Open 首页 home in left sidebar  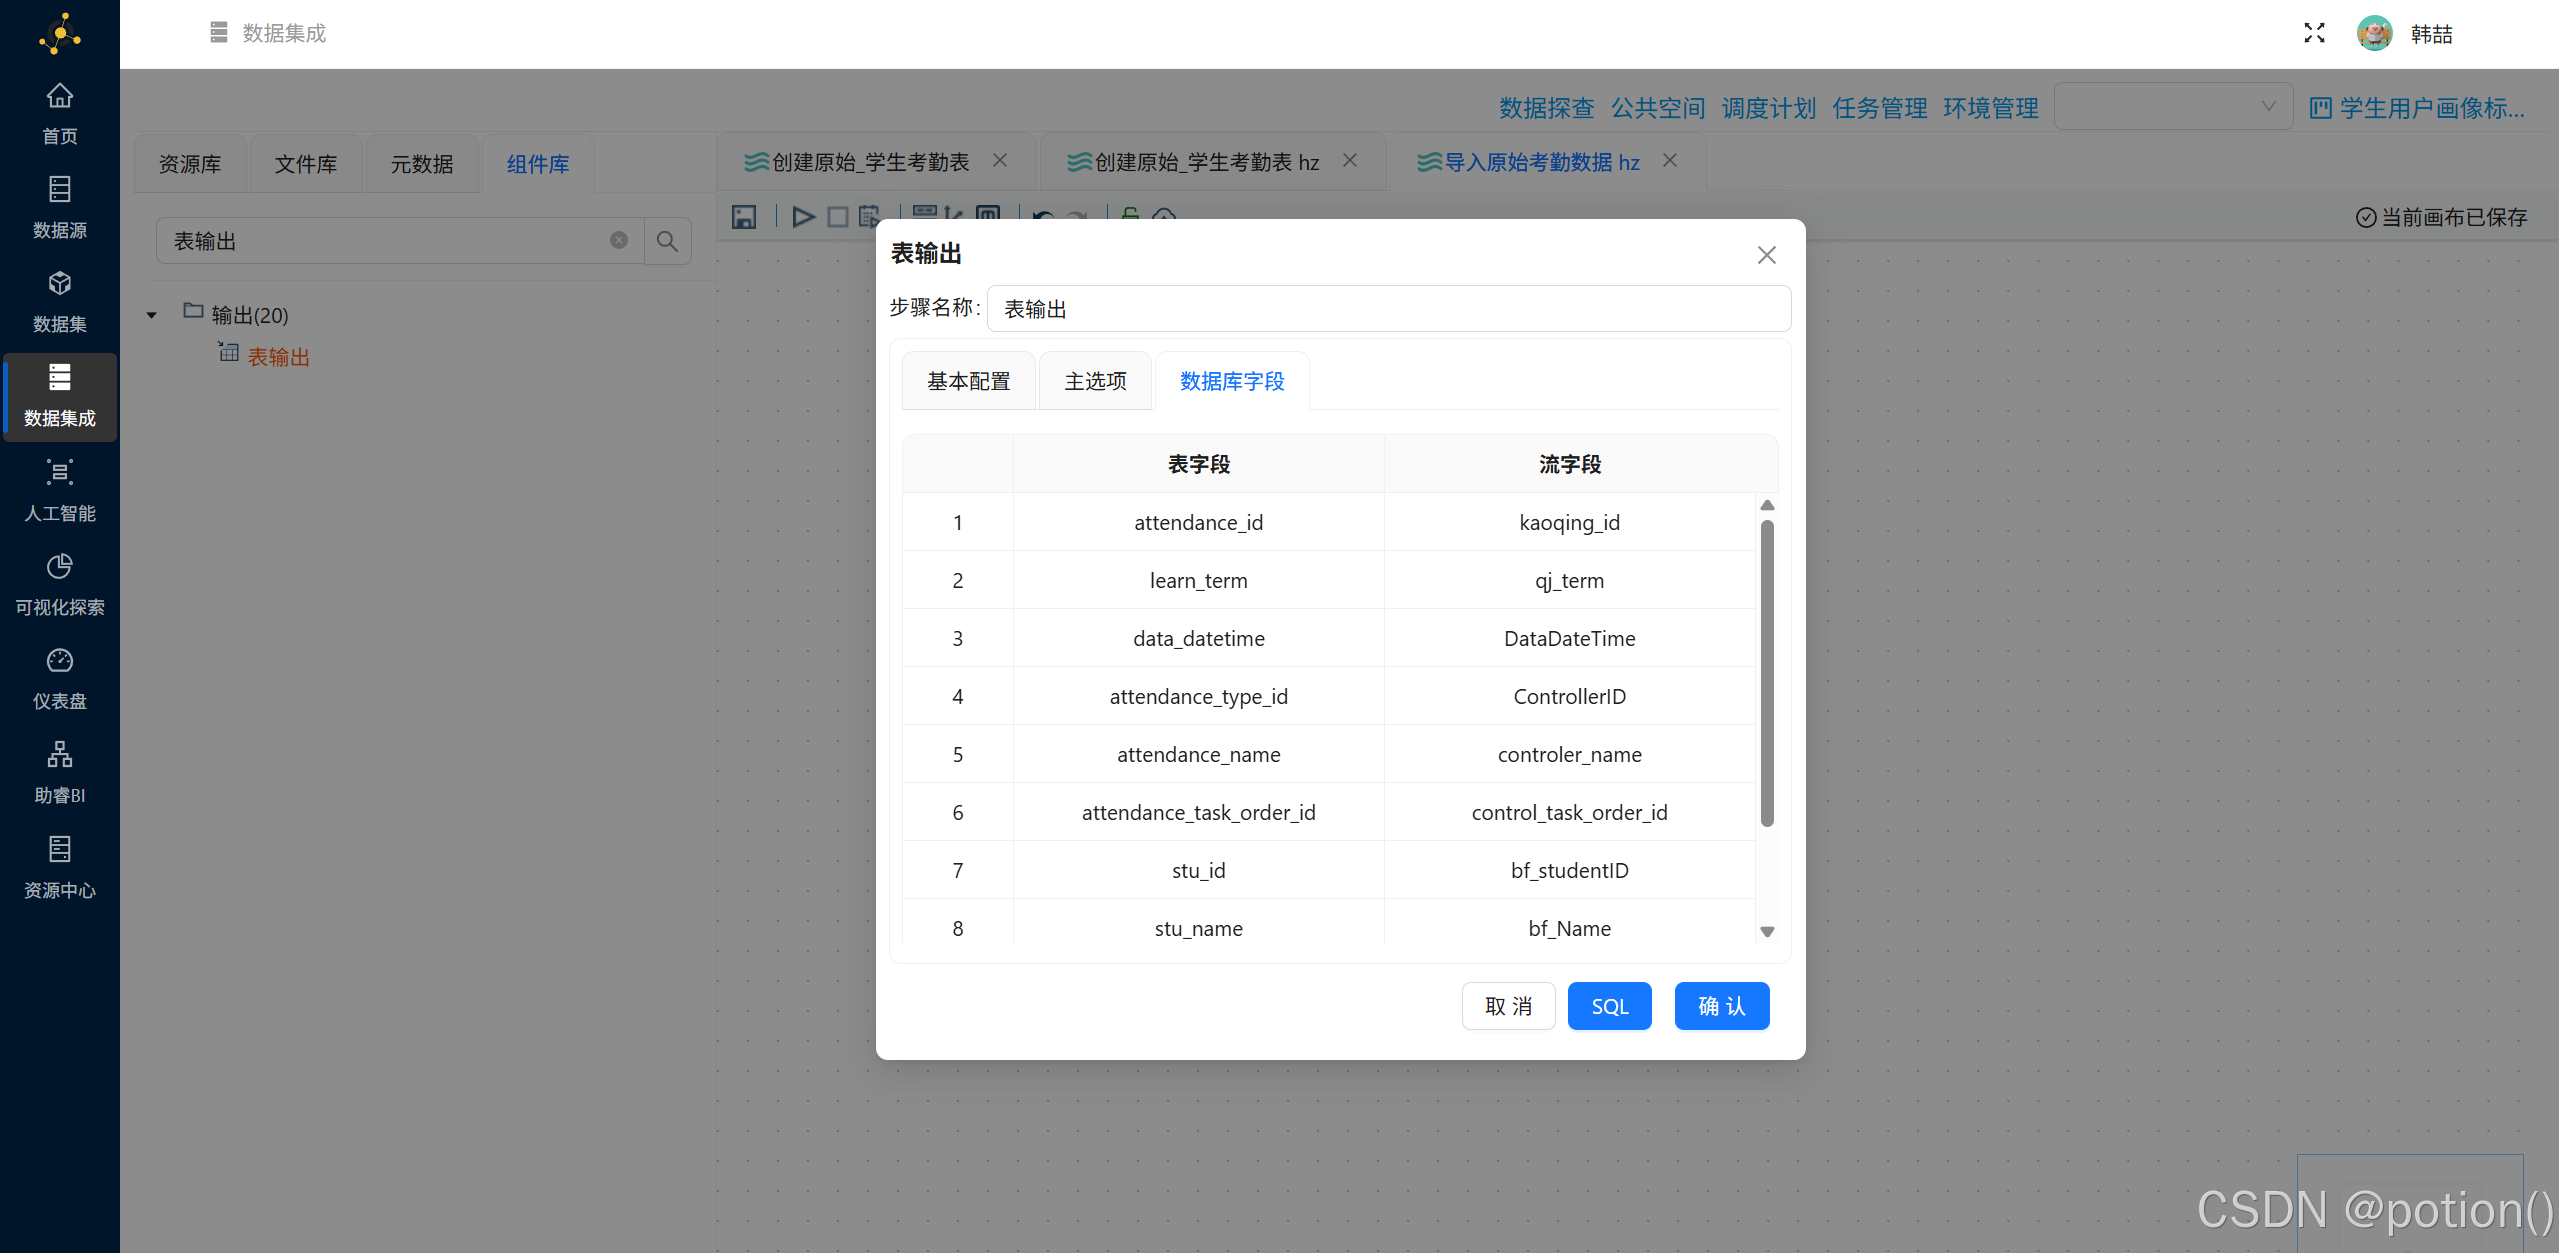click(60, 114)
